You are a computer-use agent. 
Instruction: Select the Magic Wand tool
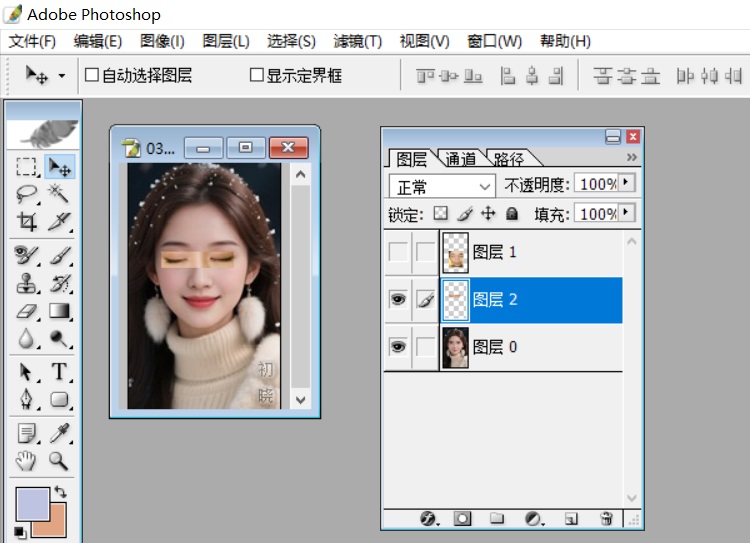[x=59, y=194]
